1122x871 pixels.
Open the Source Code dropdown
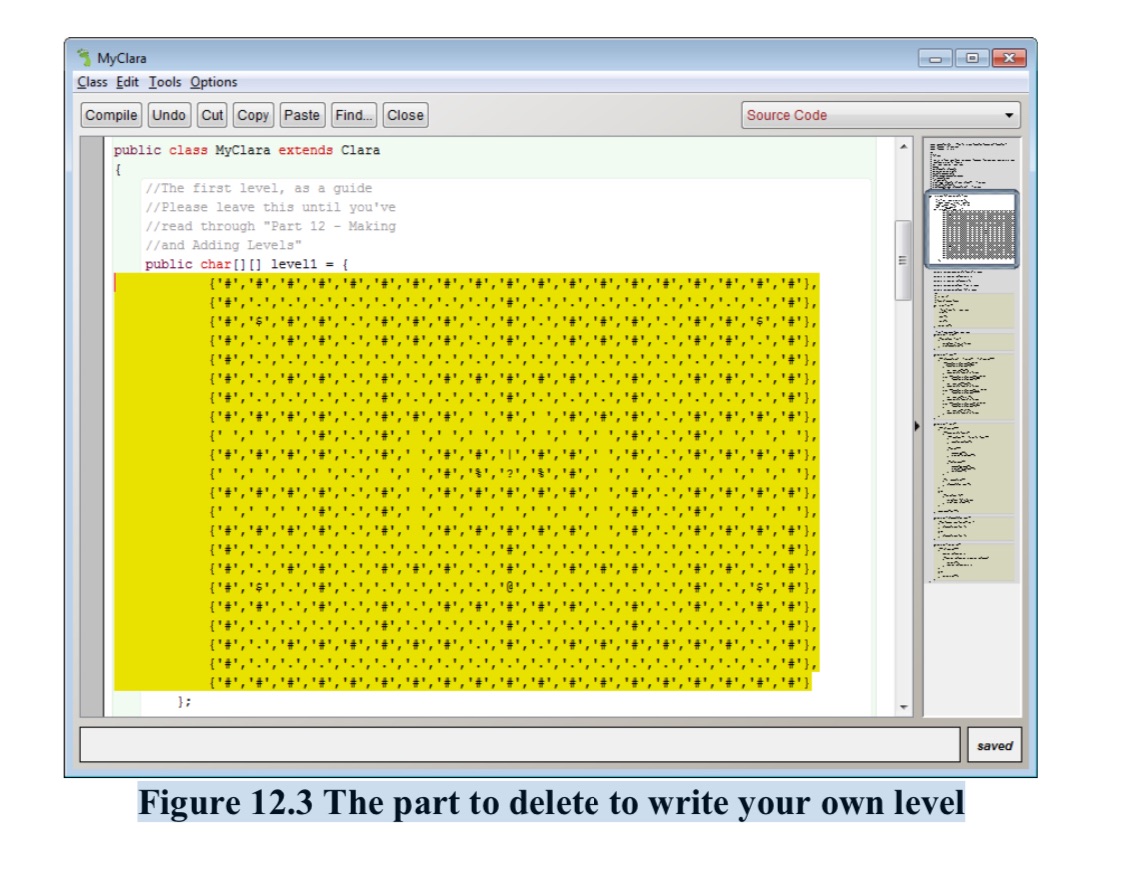[1008, 115]
